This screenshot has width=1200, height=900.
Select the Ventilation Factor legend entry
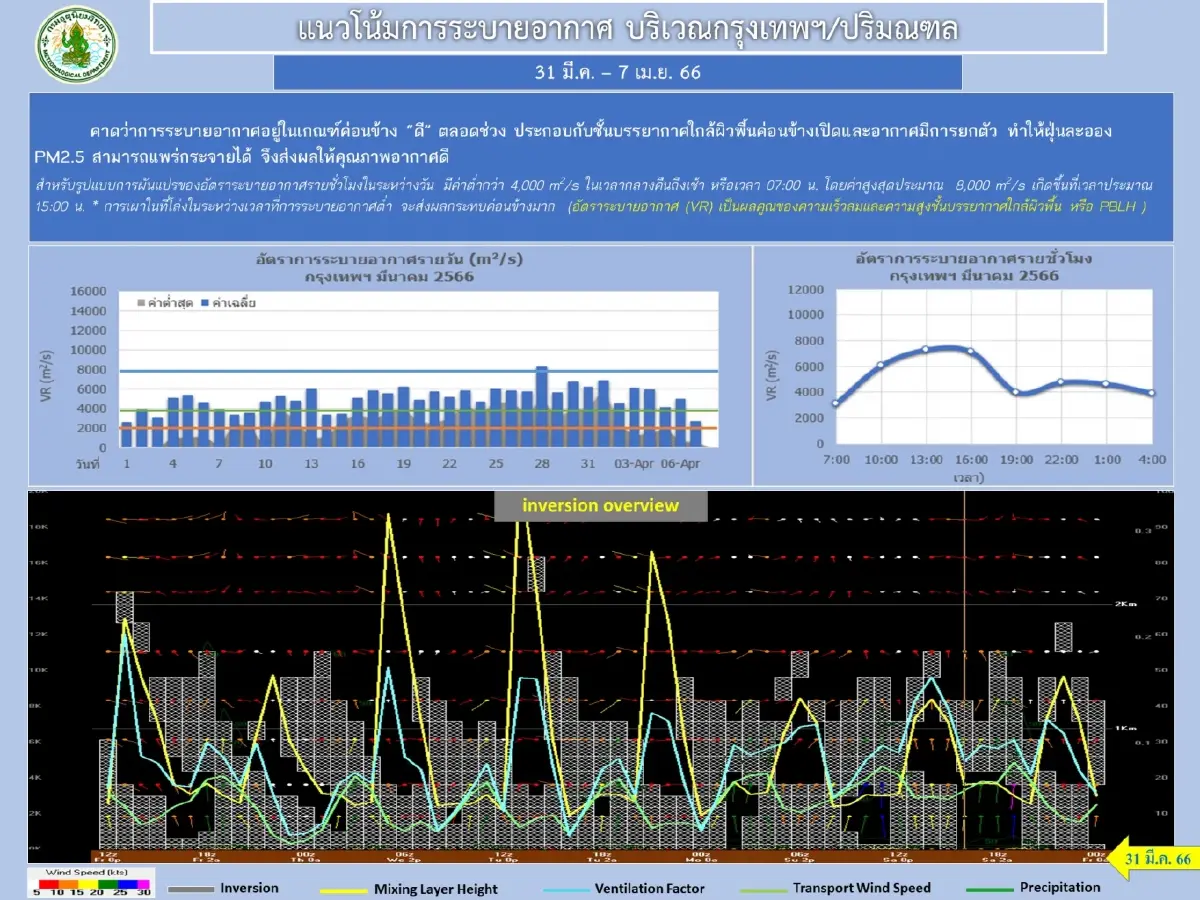[624, 888]
